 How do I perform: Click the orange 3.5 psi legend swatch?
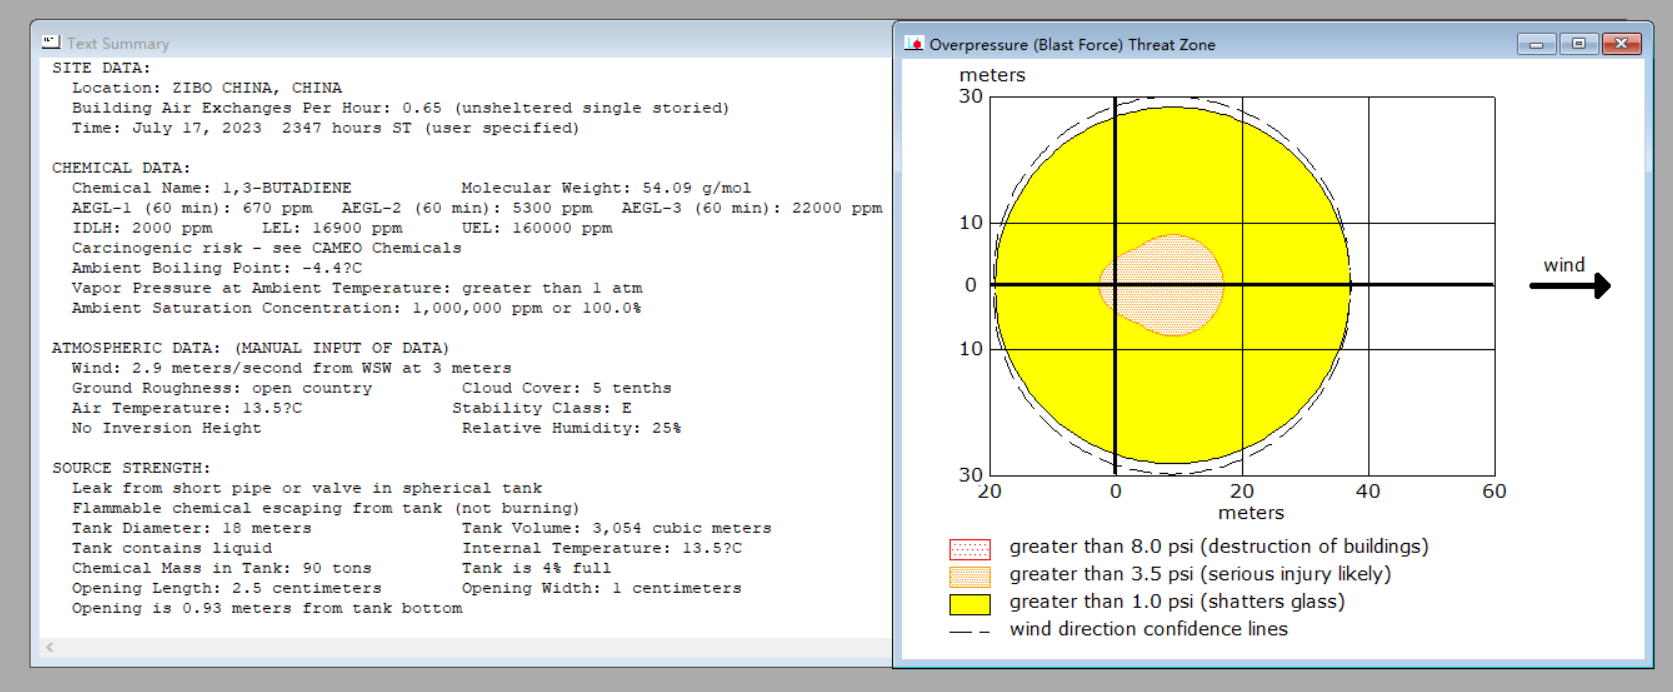point(970,577)
